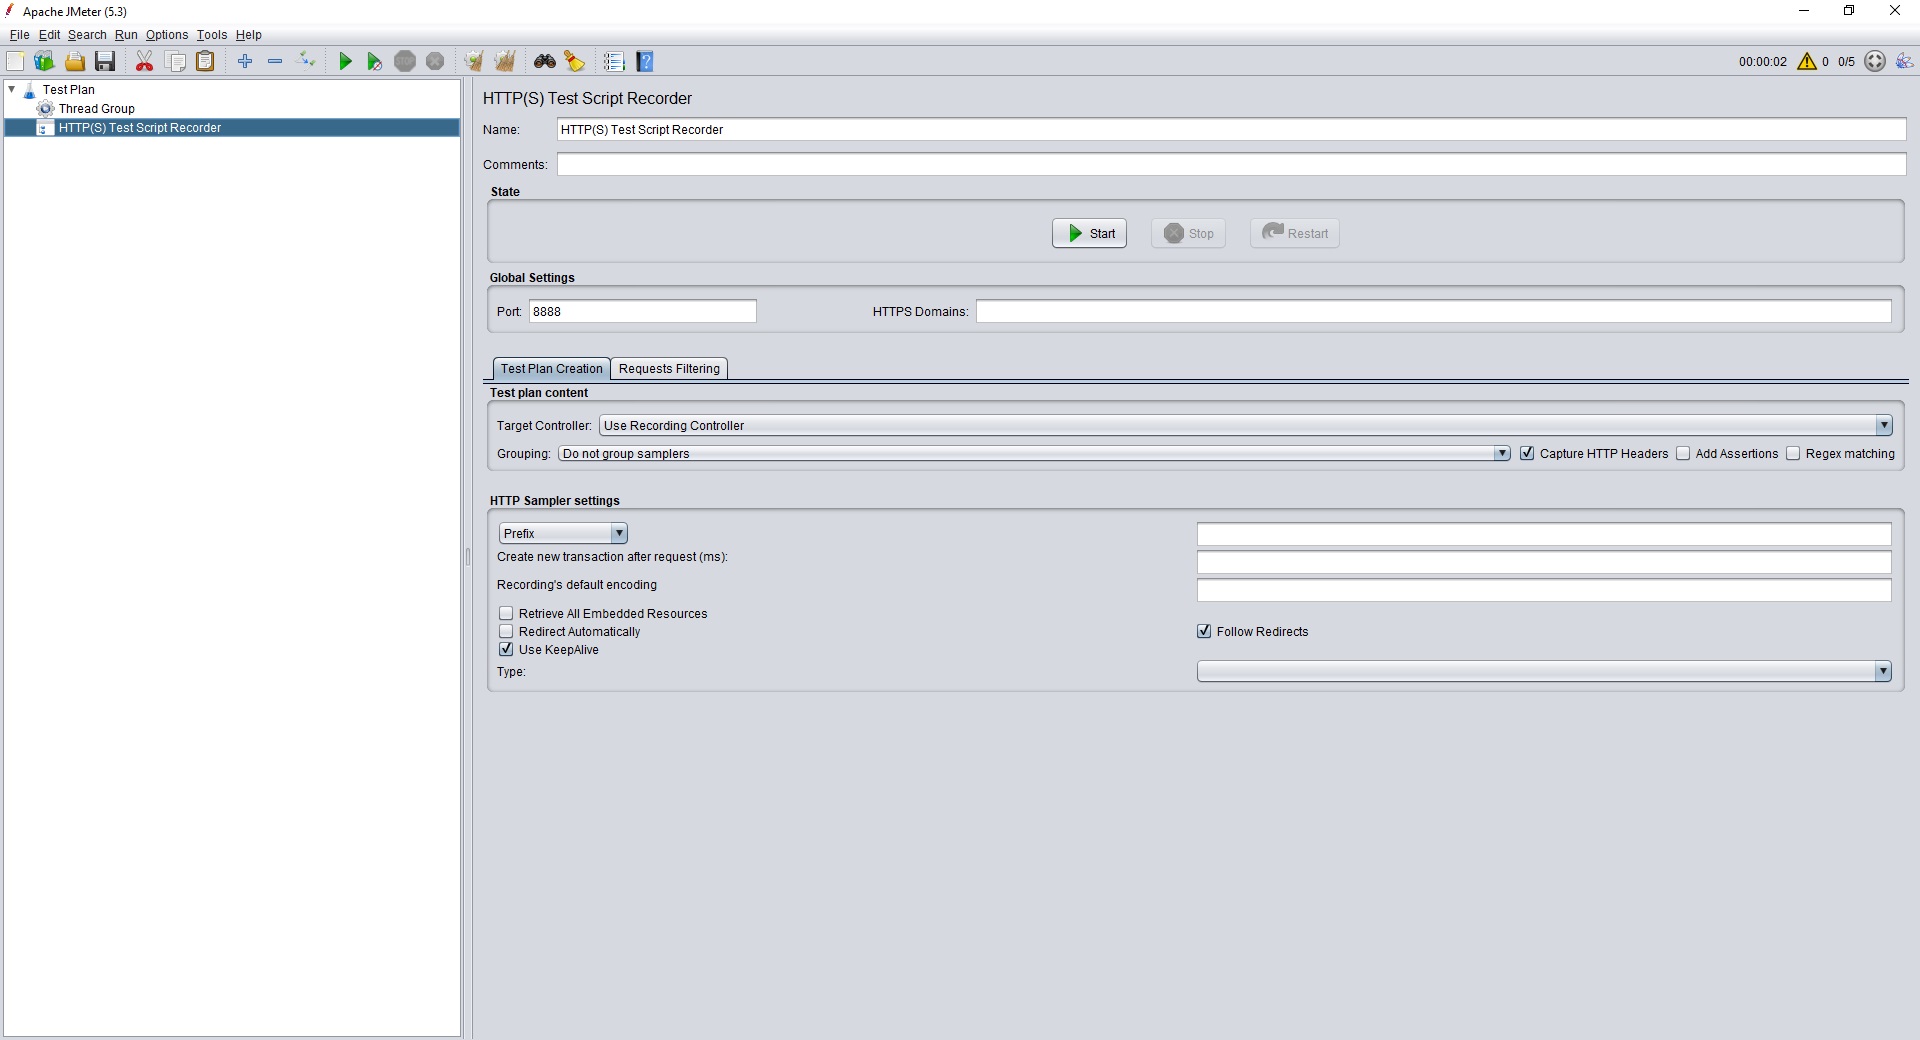The image size is (1920, 1040).
Task: Click the Start recorder button
Action: [x=1089, y=234]
